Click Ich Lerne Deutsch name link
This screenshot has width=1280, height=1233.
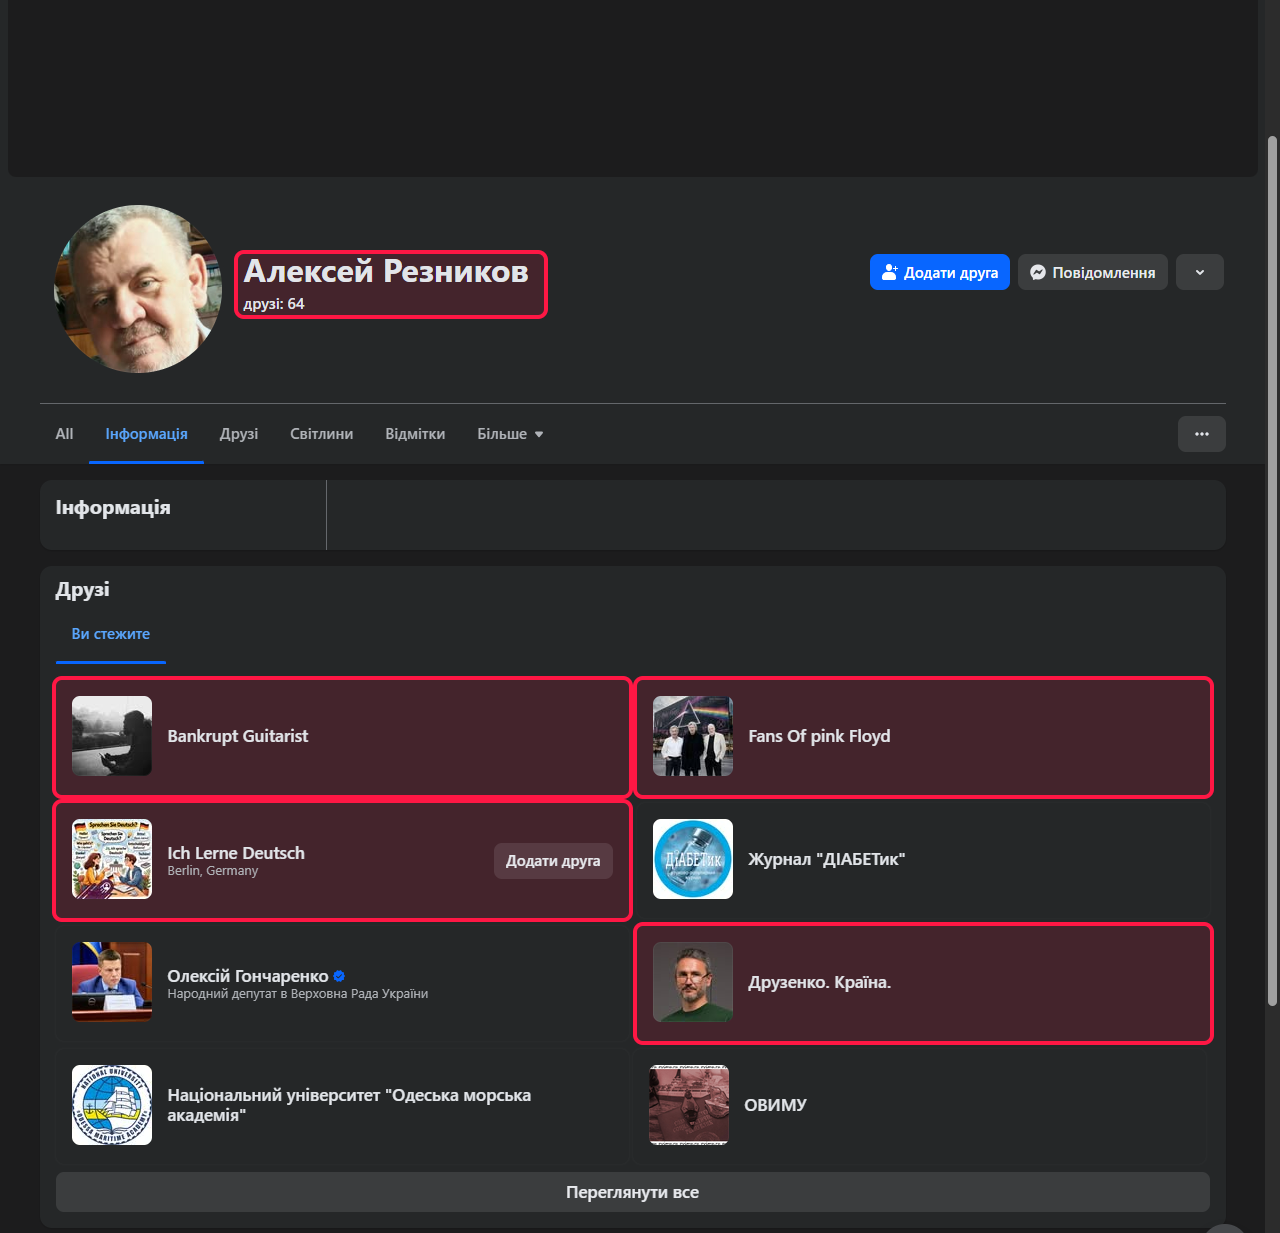coord(236,853)
